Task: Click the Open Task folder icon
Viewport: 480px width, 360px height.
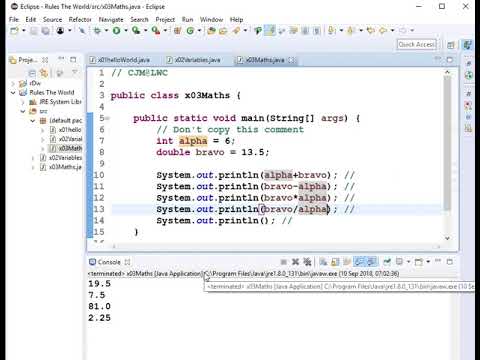Action: [x=223, y=31]
